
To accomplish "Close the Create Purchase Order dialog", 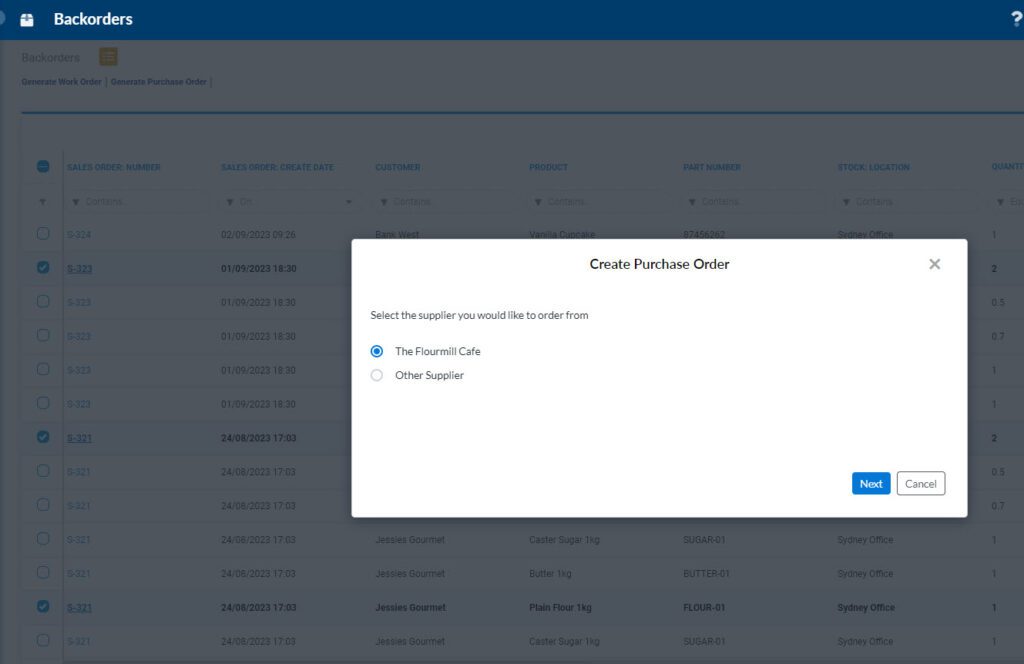I will point(935,264).
